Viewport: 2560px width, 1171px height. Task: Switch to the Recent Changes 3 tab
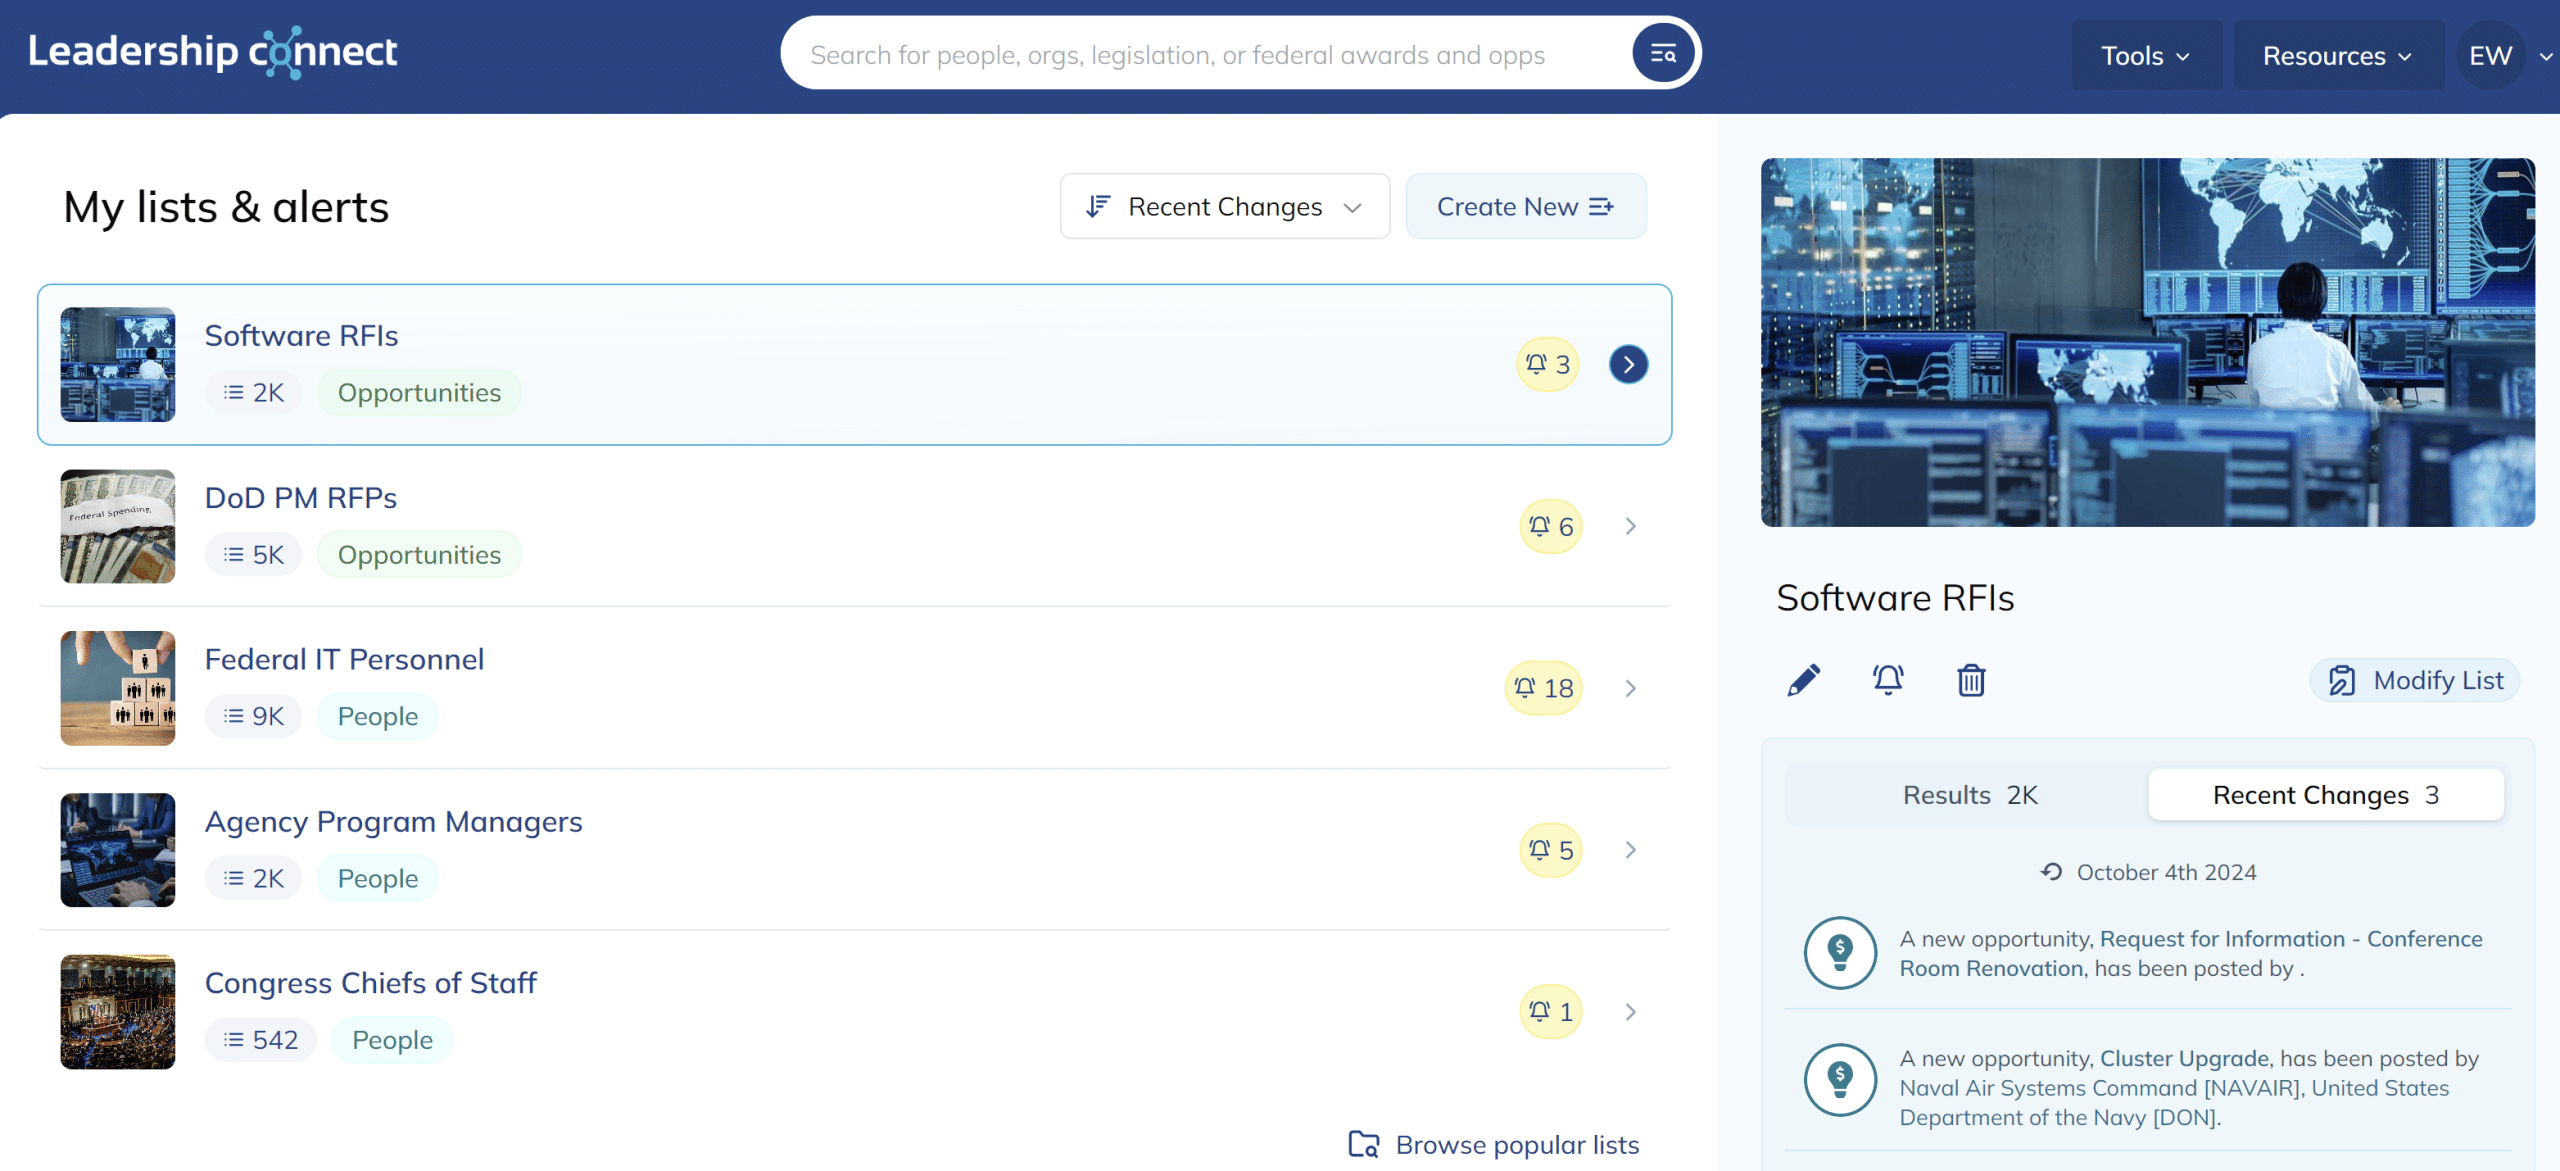tap(2326, 795)
